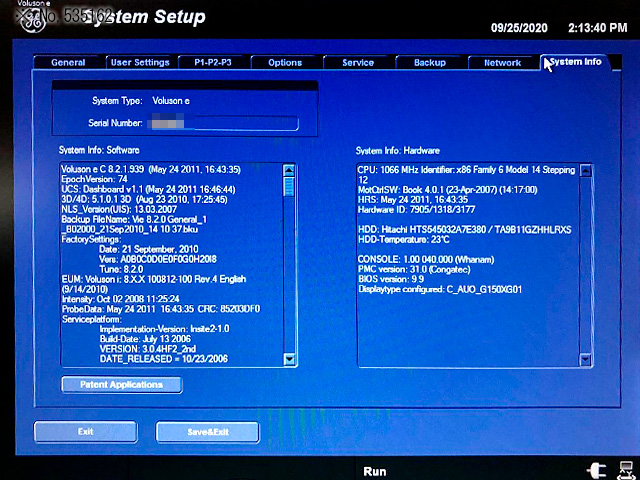The width and height of the screenshot is (640, 480).
Task: Click the 'ProbeData' CRC line
Action: tap(161, 309)
